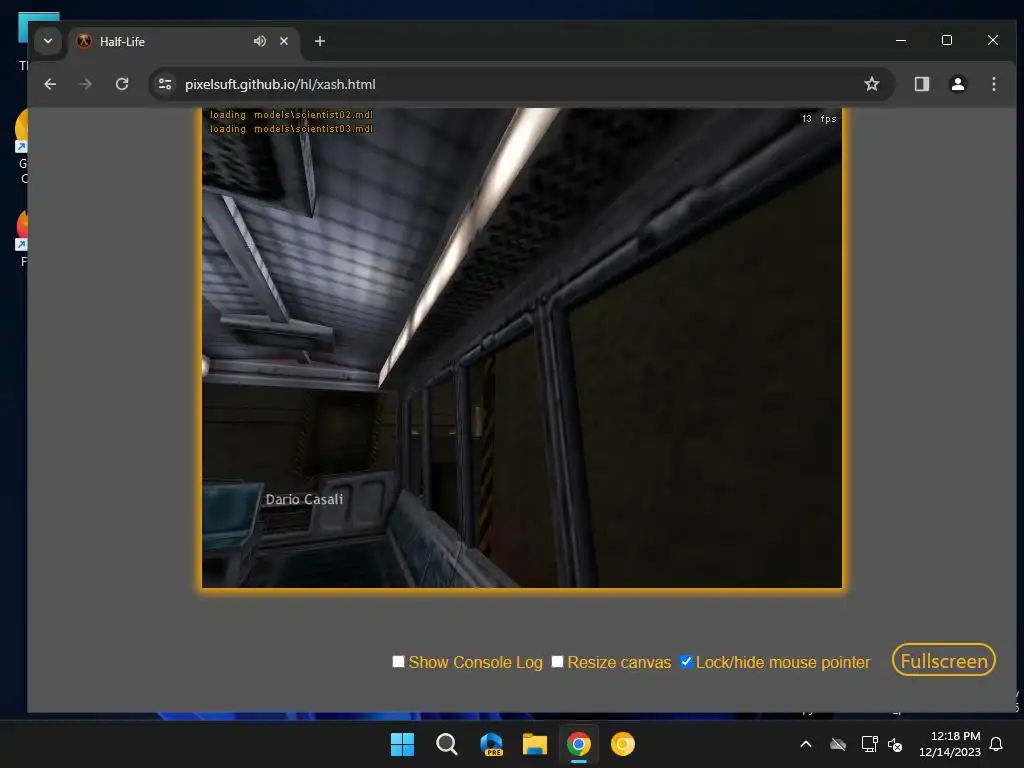Click inside the Half-Life game canvas
Viewport: 1024px width, 768px height.
tap(522, 348)
